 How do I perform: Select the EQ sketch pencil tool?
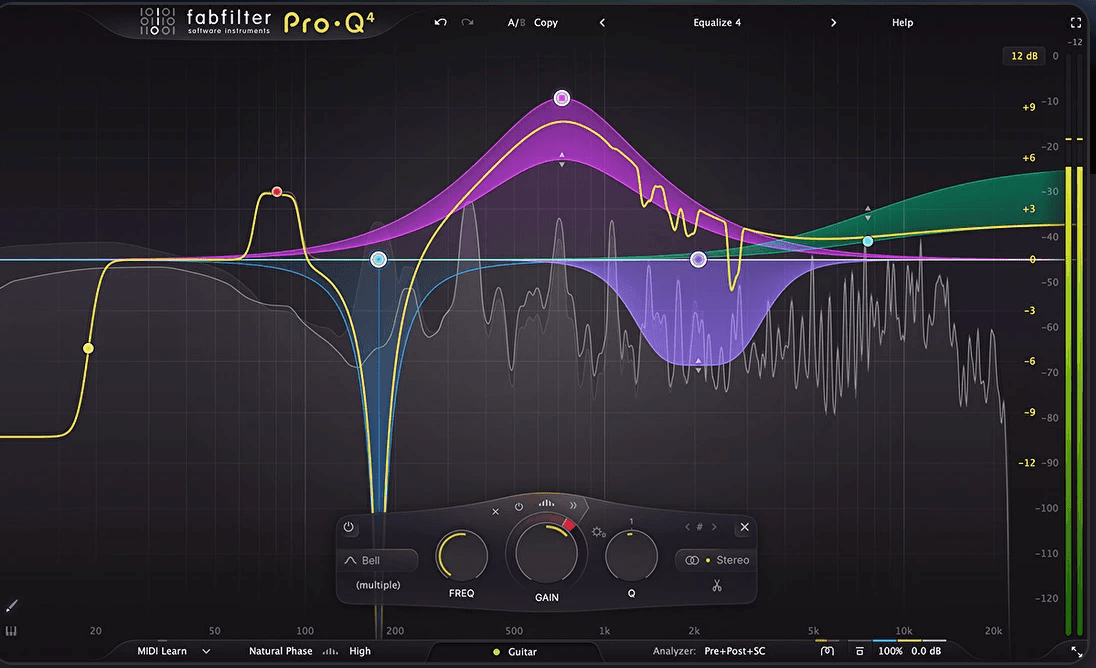pos(12,606)
